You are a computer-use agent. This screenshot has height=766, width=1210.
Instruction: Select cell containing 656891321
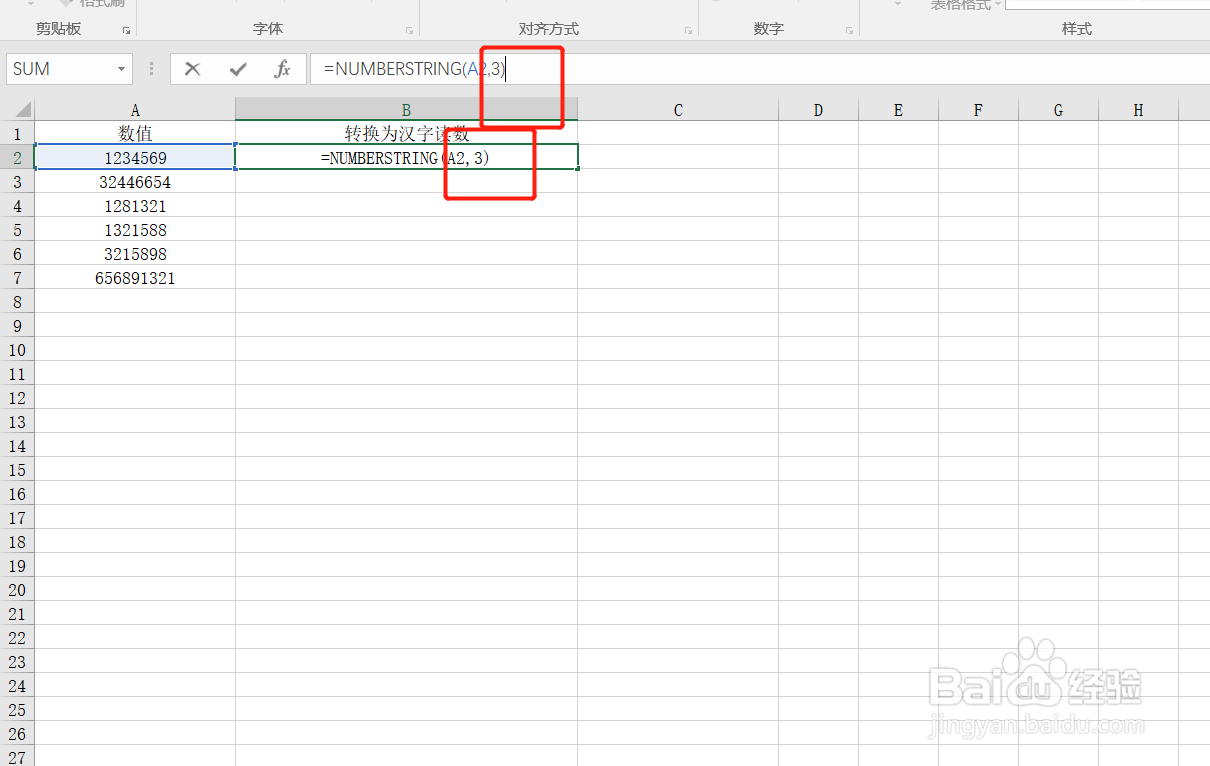135,277
